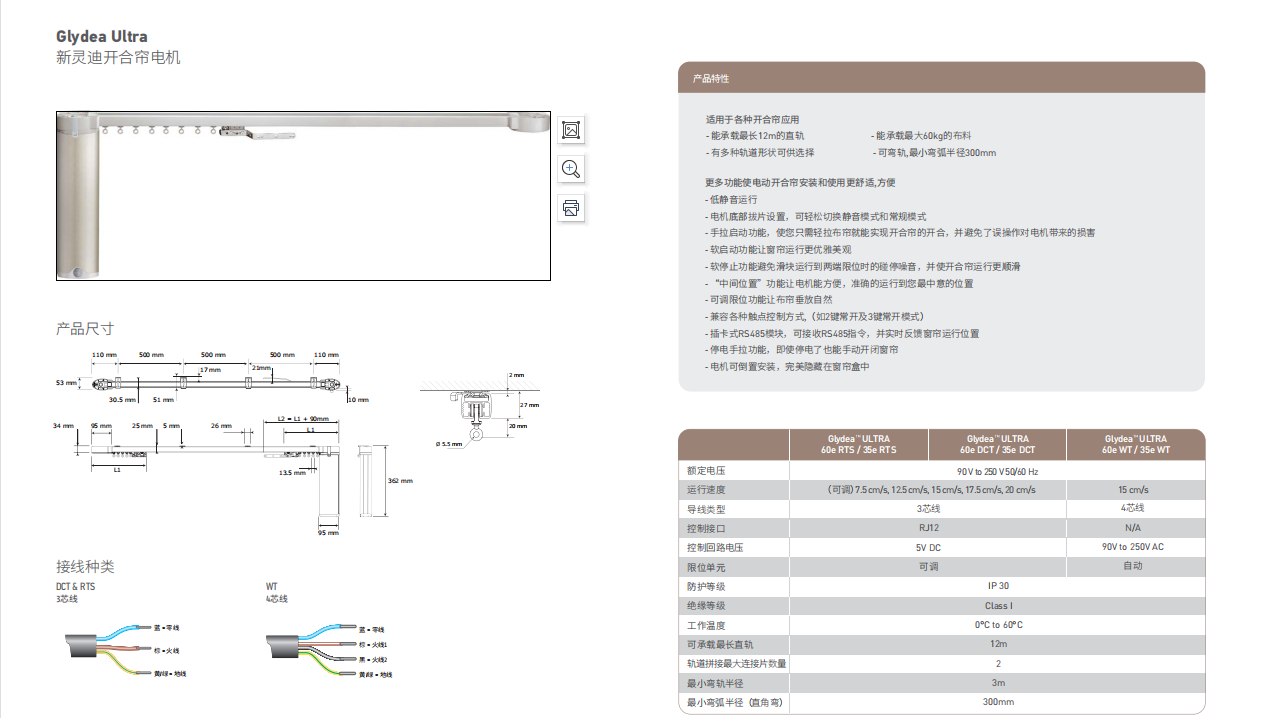Image resolution: width=1261 pixels, height=718 pixels.
Task: Click the ceiling bracket cross-section drawing
Action: (481, 408)
